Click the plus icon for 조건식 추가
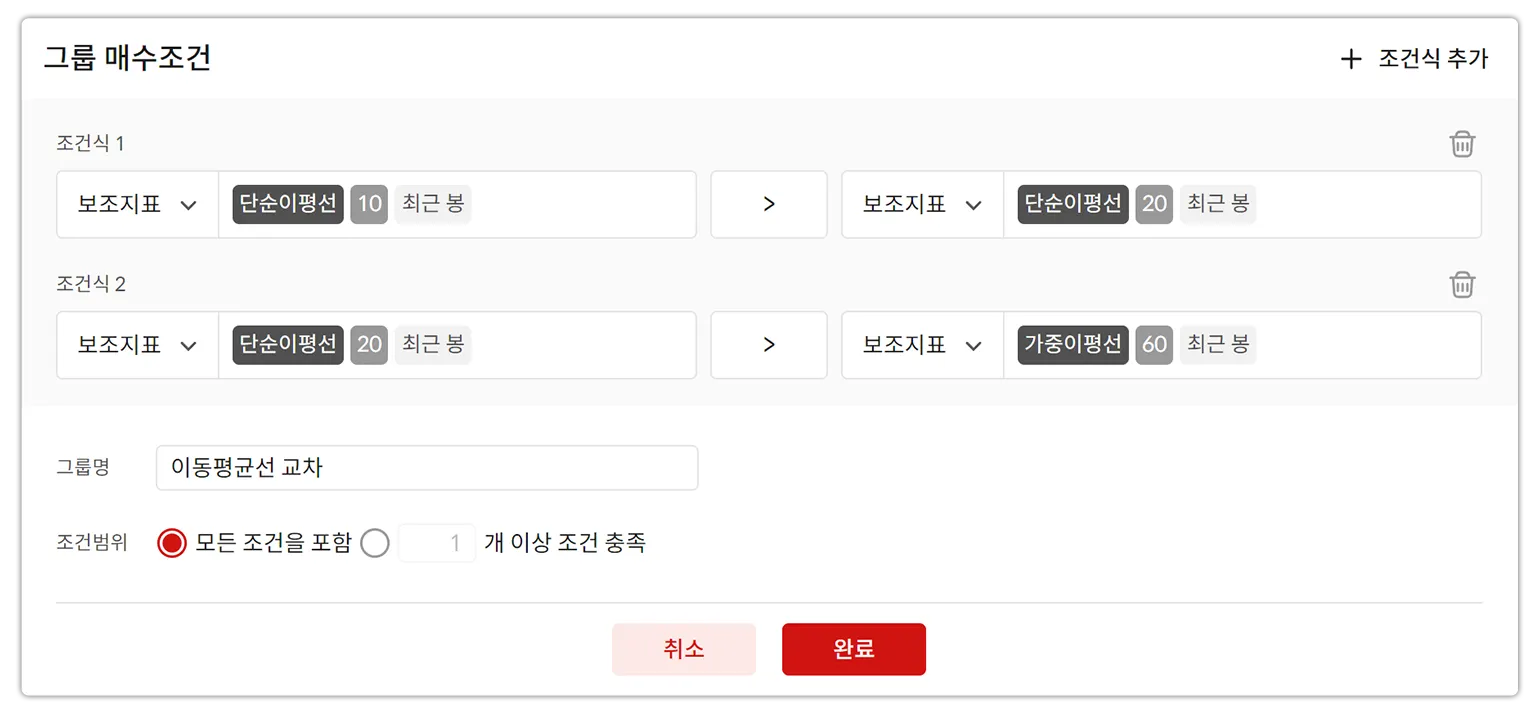The image size is (1540, 718). (x=1350, y=59)
